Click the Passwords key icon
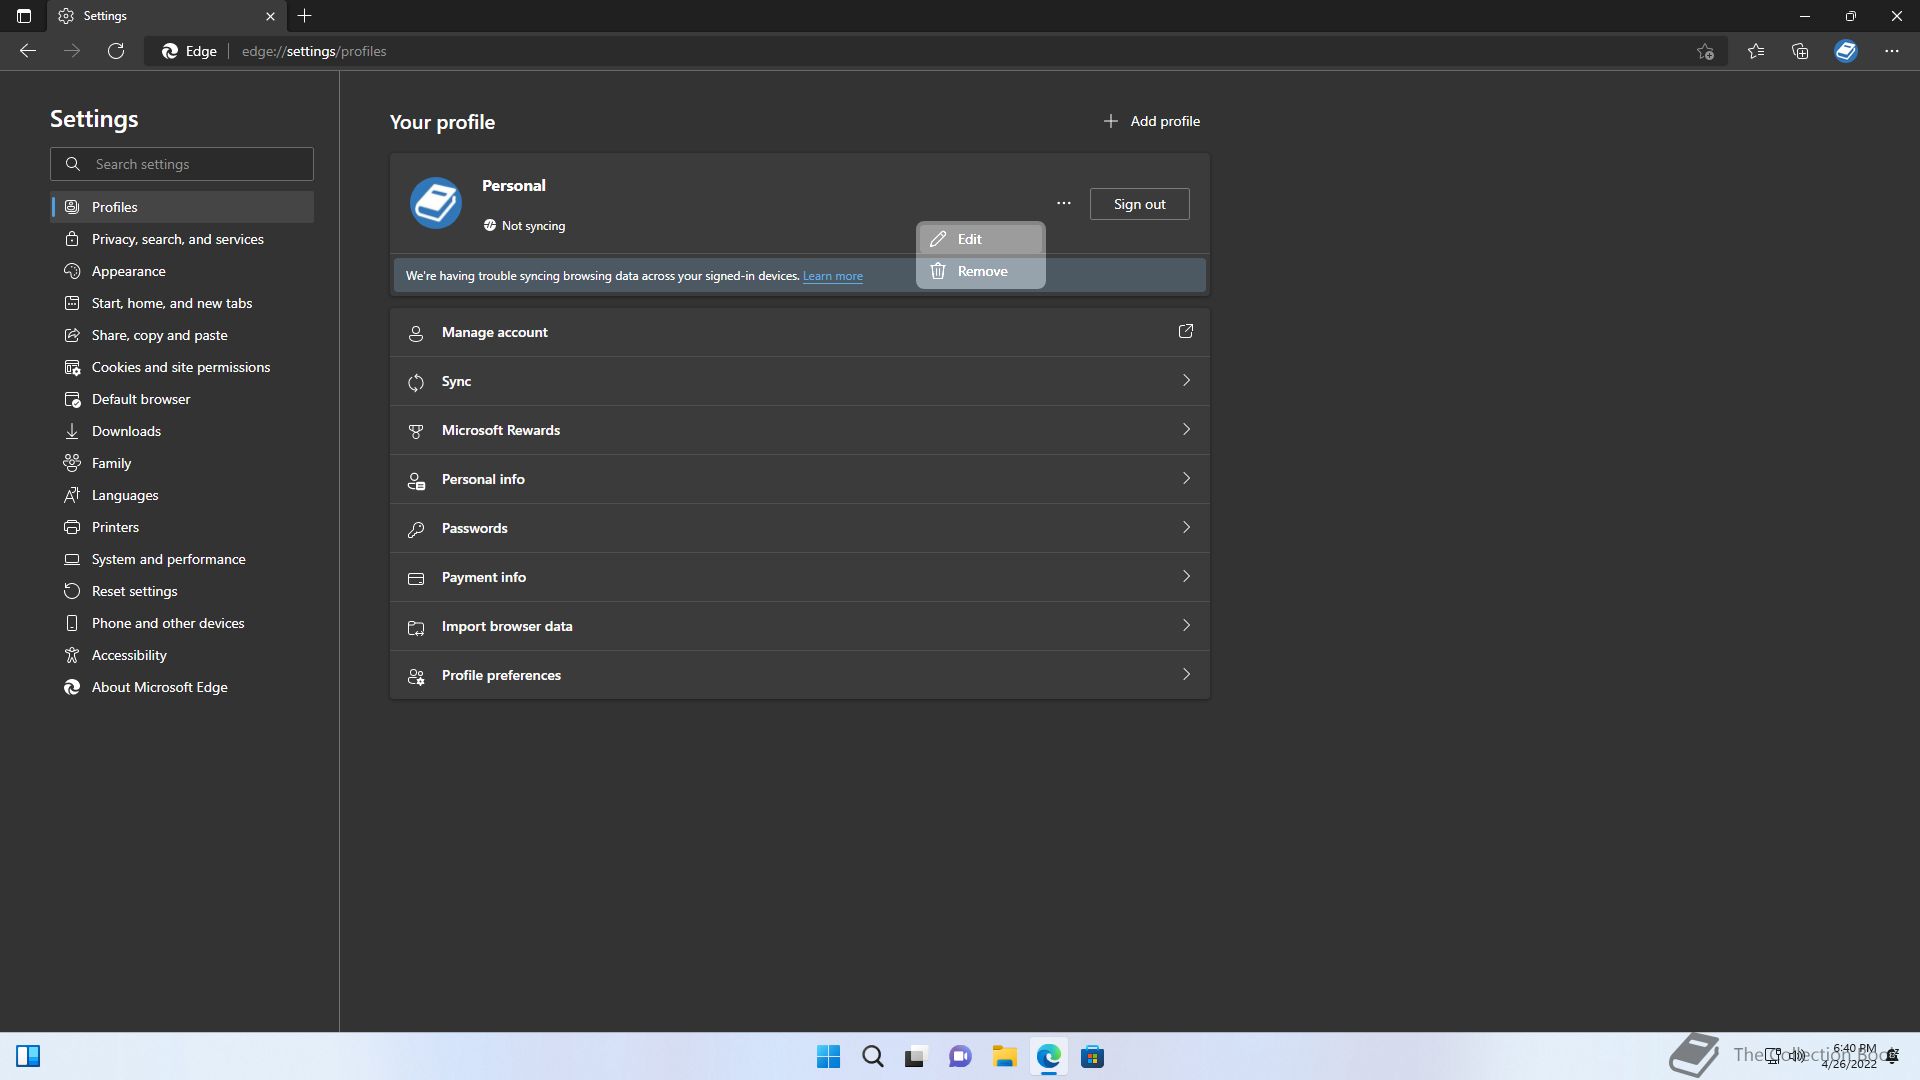This screenshot has height=1080, width=1920. [416, 529]
